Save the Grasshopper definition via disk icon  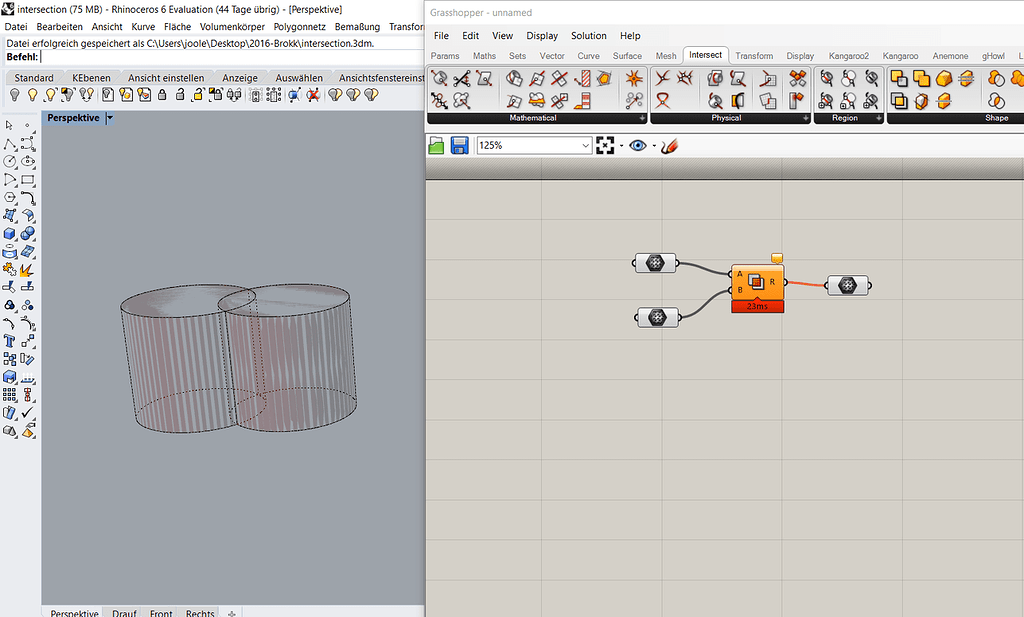[x=459, y=145]
